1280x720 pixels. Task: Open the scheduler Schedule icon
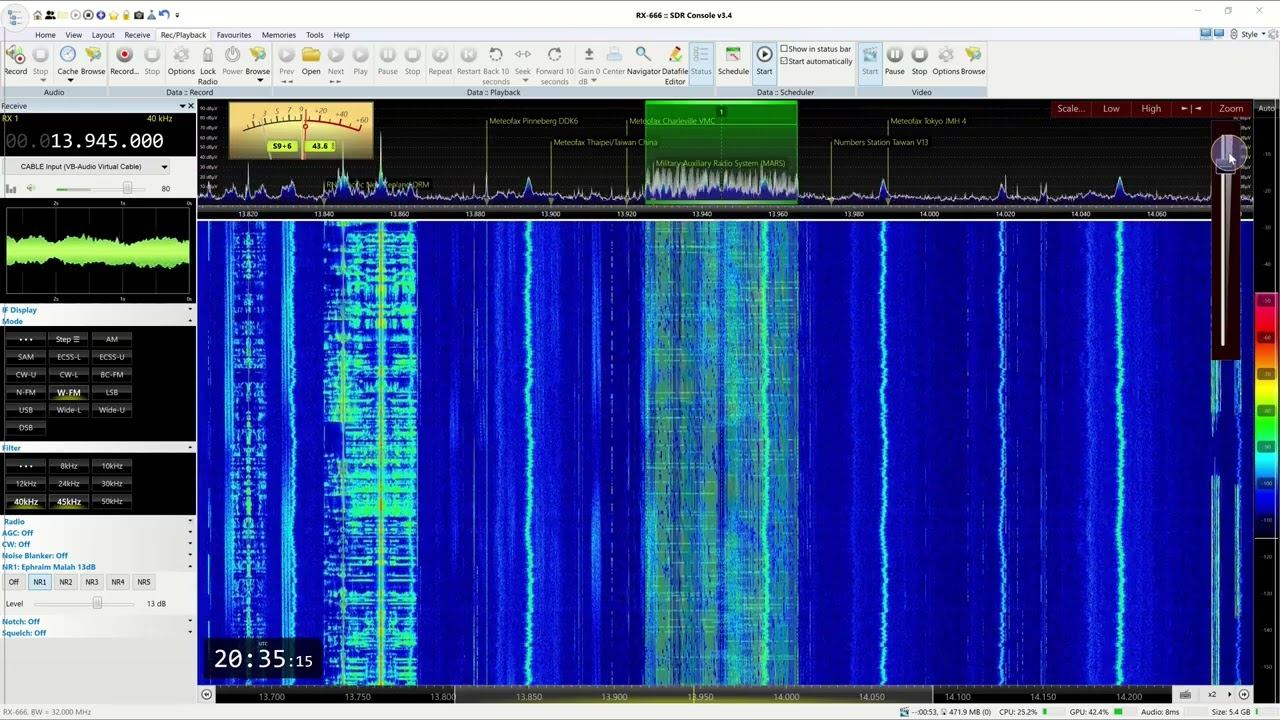(733, 60)
